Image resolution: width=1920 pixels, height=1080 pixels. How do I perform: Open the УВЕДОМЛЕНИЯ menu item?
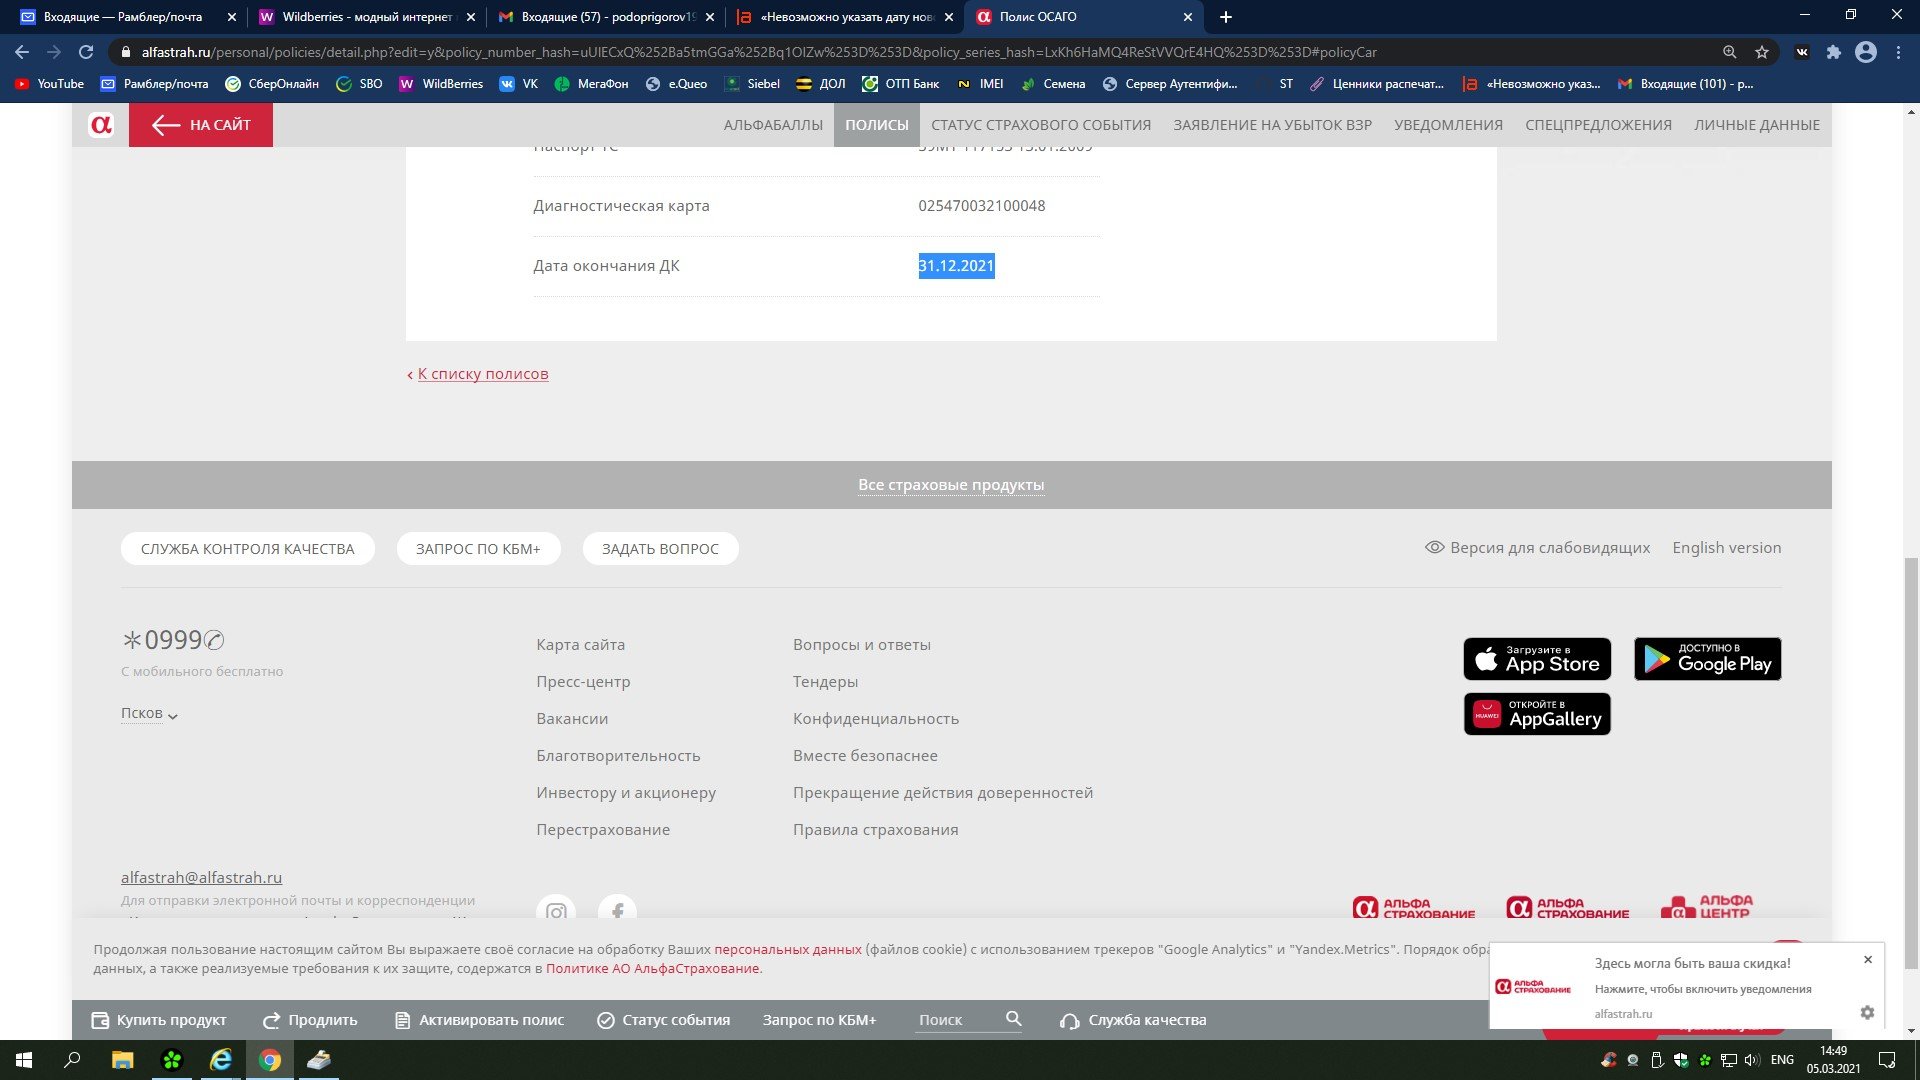click(1448, 125)
